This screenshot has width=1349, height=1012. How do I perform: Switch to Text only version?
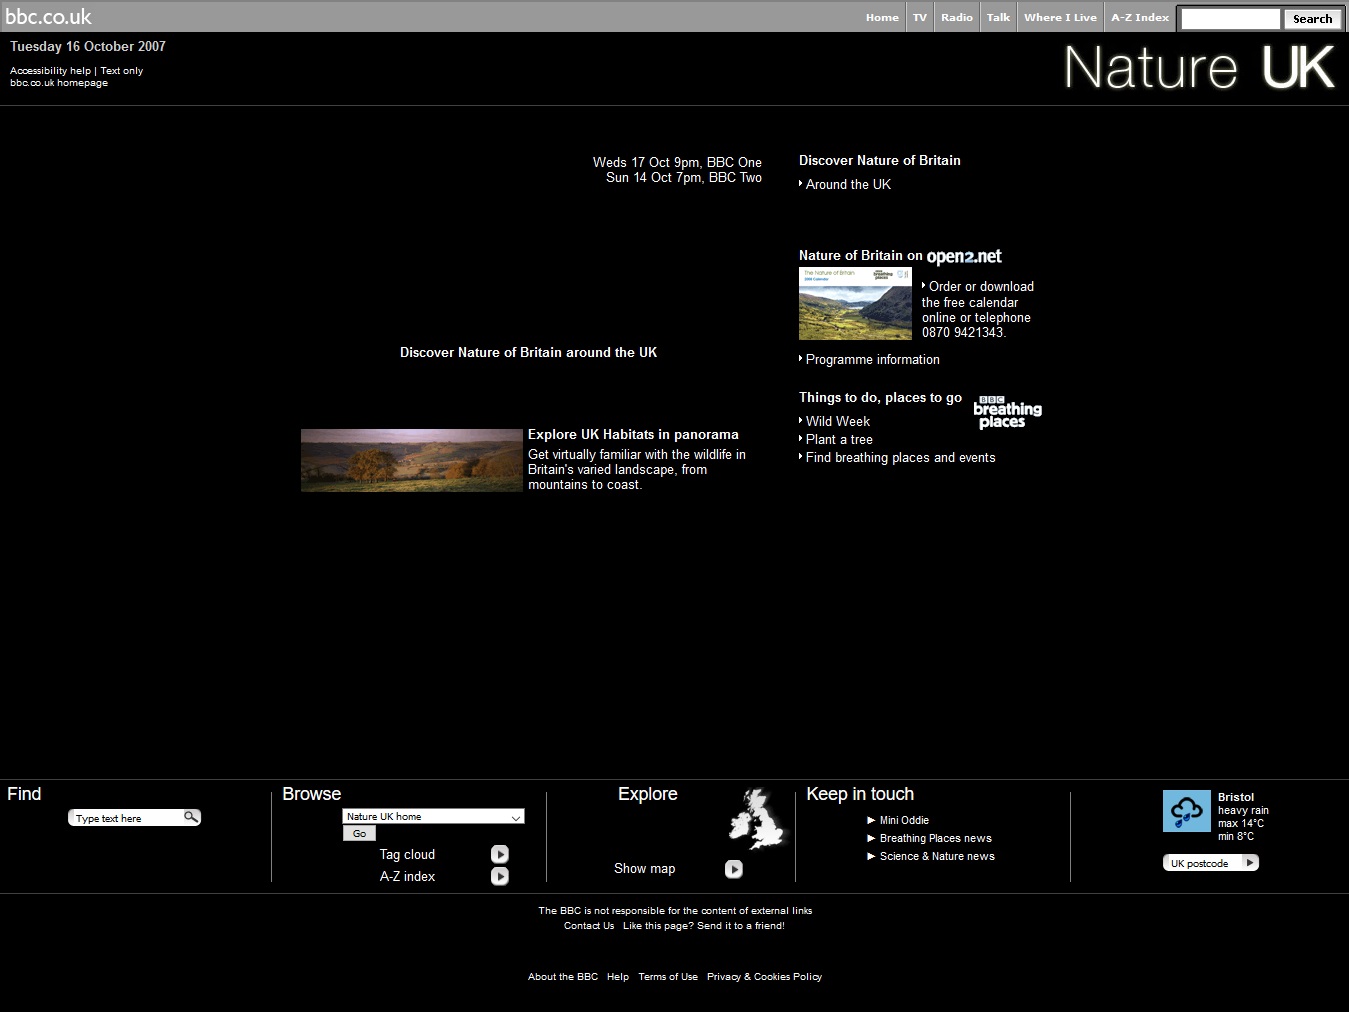point(122,71)
